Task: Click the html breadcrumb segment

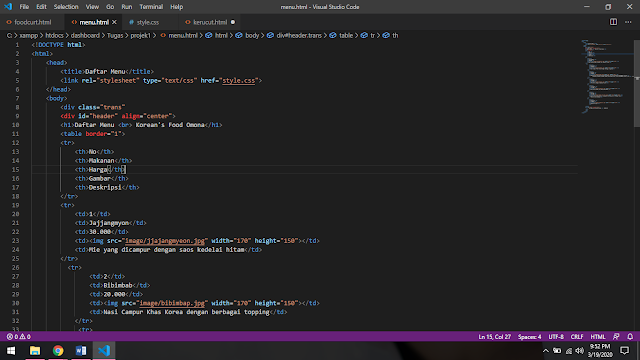Action: (x=221, y=36)
